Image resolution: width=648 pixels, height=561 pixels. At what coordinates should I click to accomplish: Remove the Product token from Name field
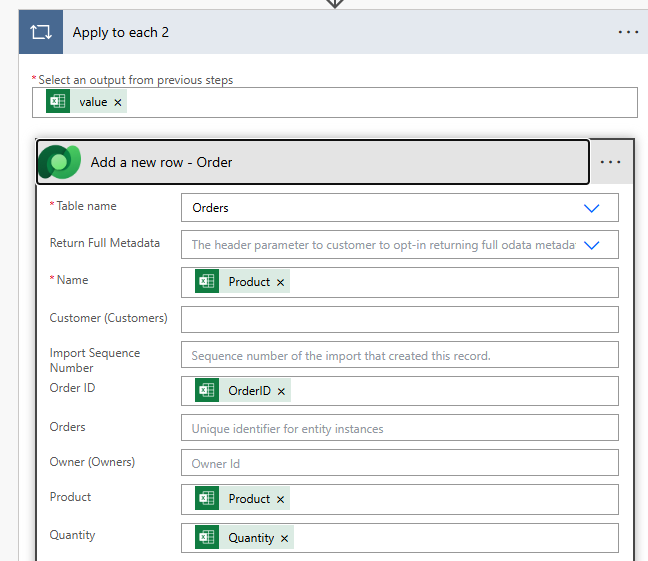[281, 283]
